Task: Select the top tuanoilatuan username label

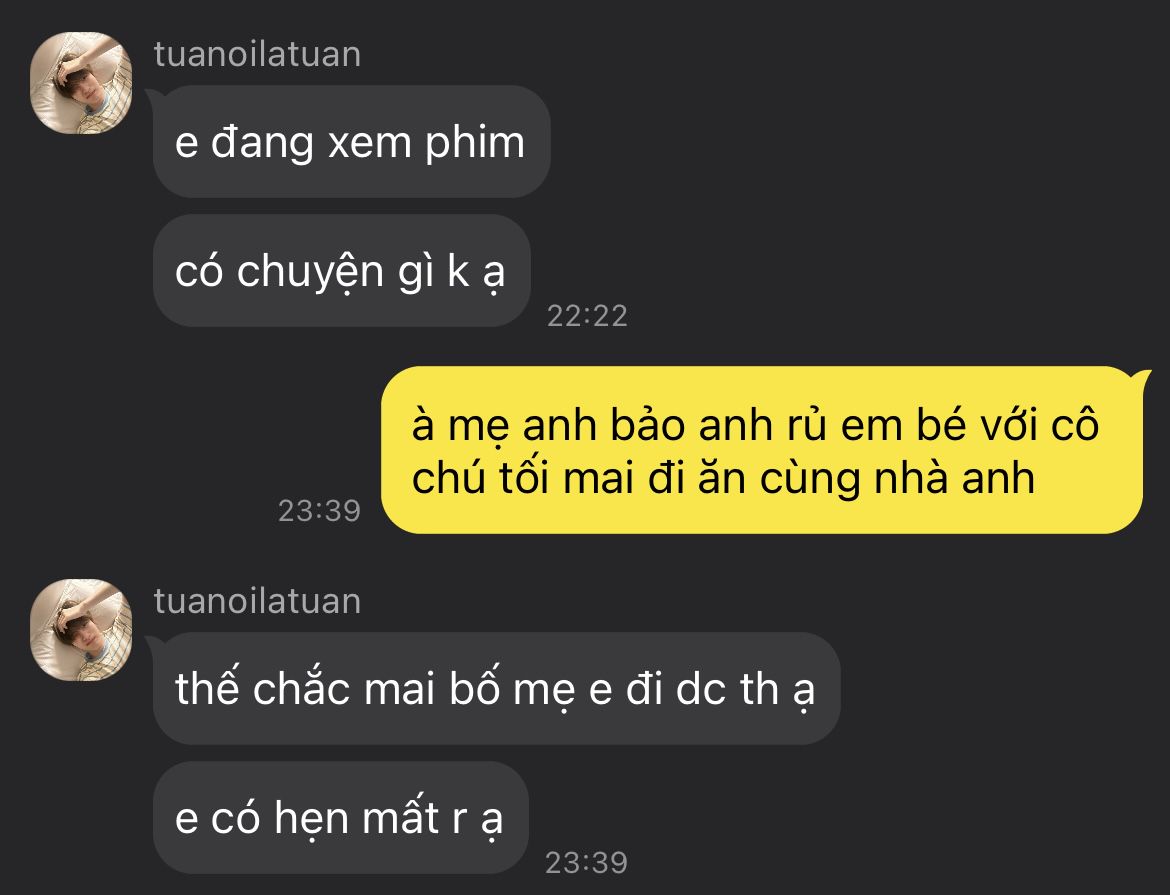Action: pos(257,54)
